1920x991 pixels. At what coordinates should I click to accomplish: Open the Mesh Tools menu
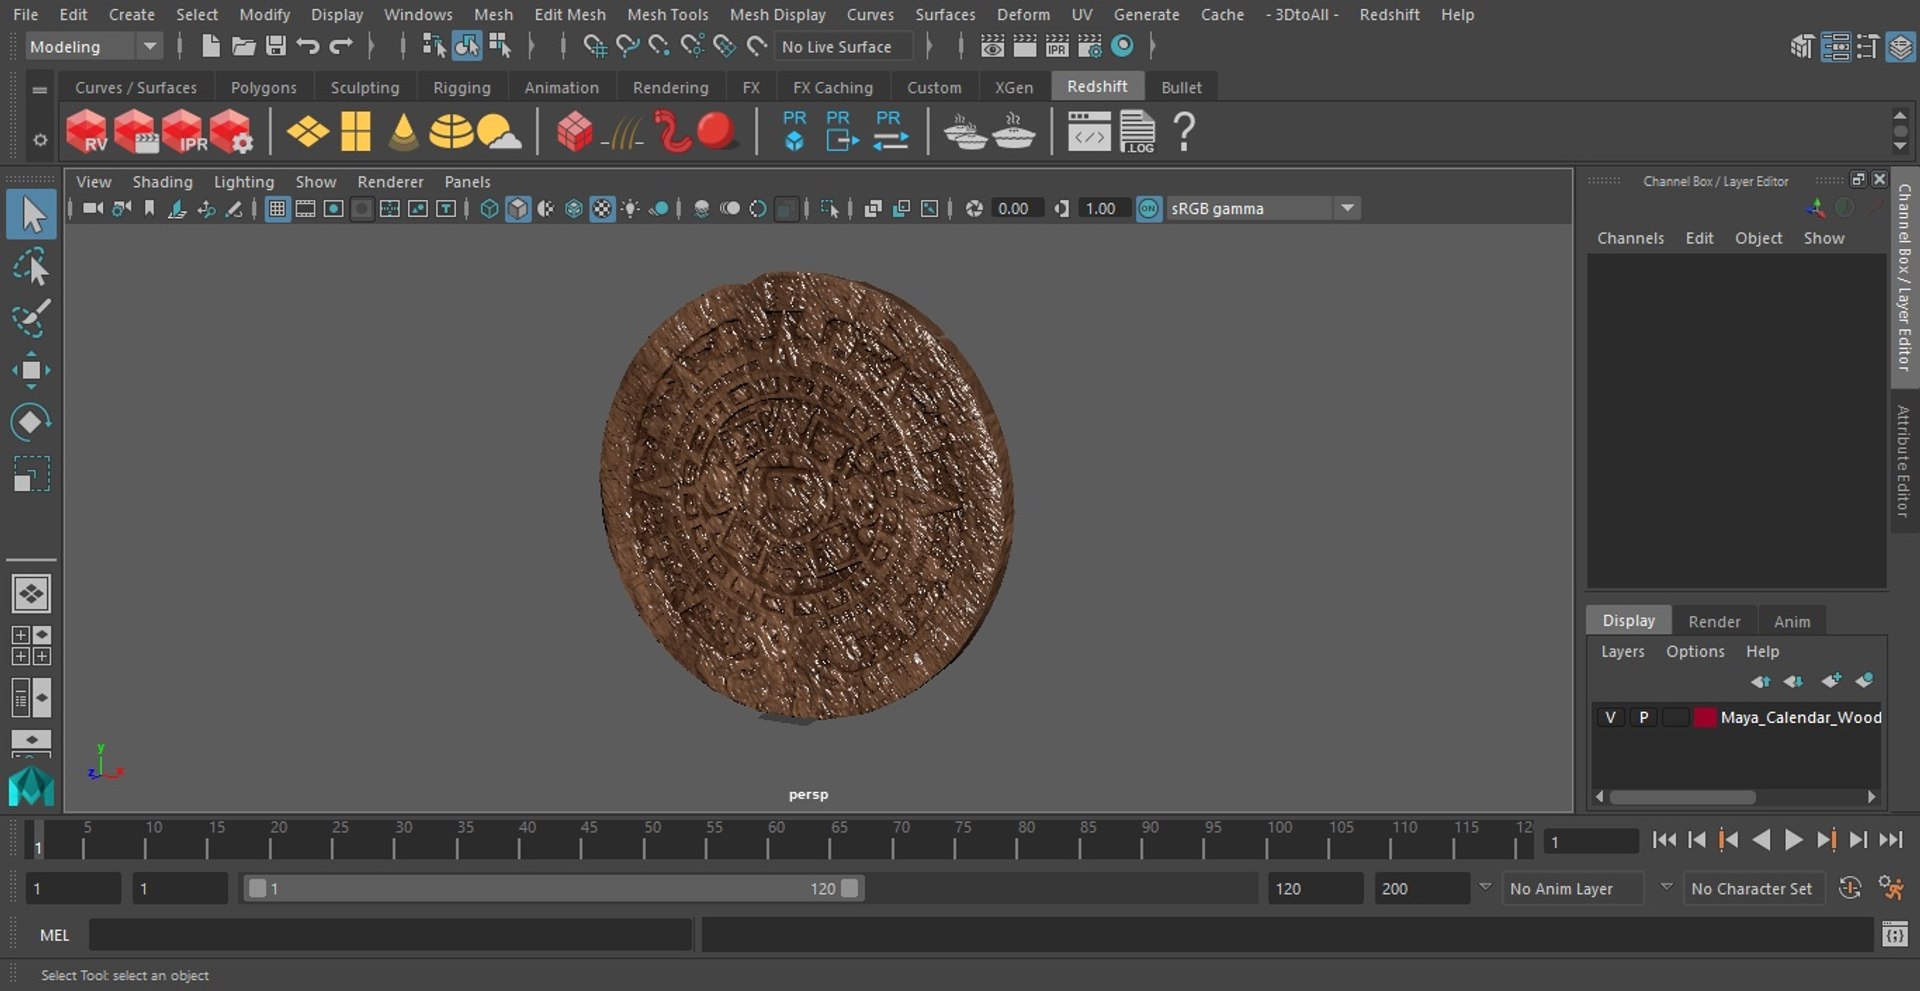click(667, 14)
